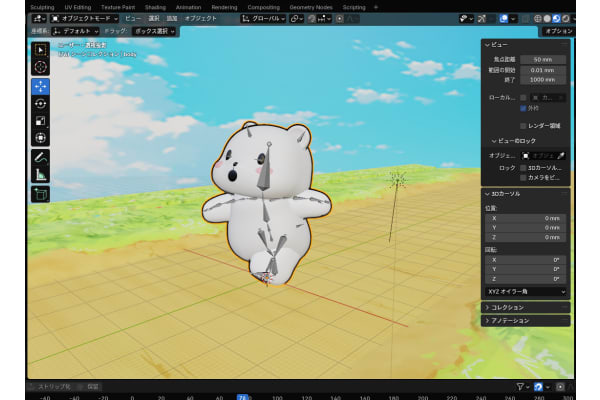
Task: Select the Transform tool
Action: coord(41,137)
